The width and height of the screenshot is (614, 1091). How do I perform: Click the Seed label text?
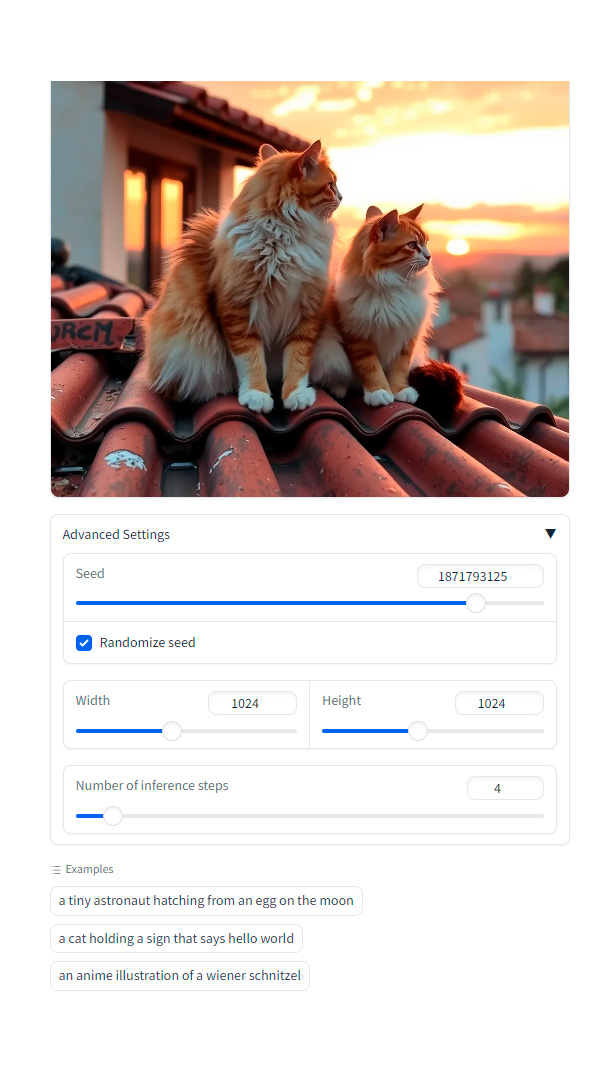pos(90,574)
